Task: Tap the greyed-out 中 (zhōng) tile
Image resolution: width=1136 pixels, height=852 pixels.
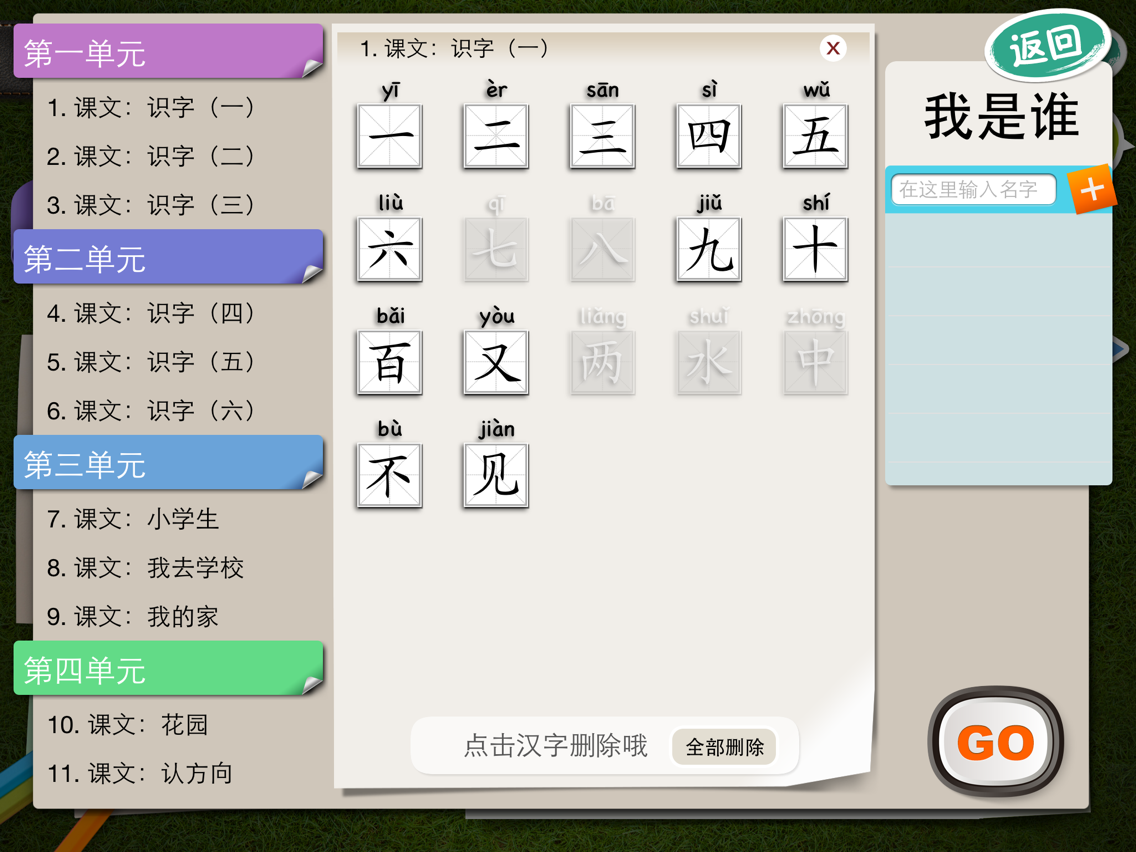Action: pyautogui.click(x=815, y=362)
